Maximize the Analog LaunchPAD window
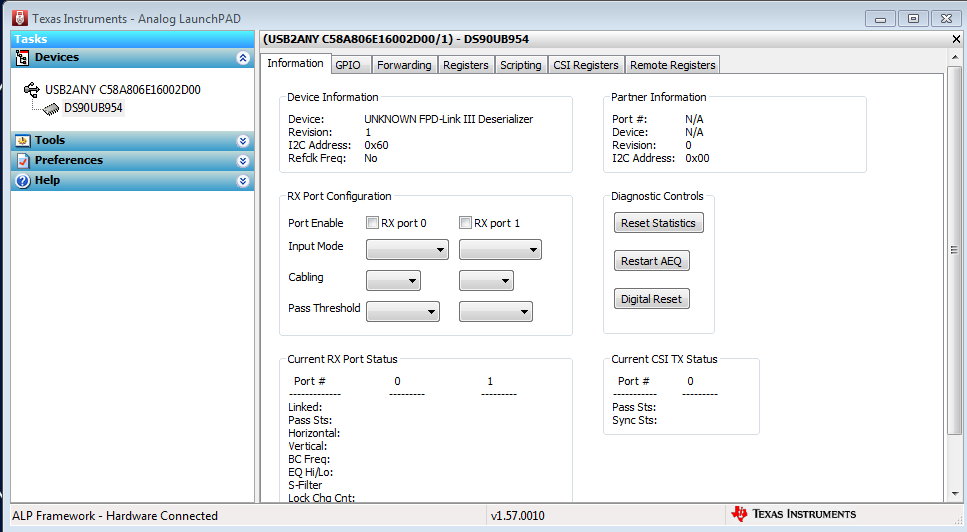This screenshot has height=532, width=967. click(913, 19)
